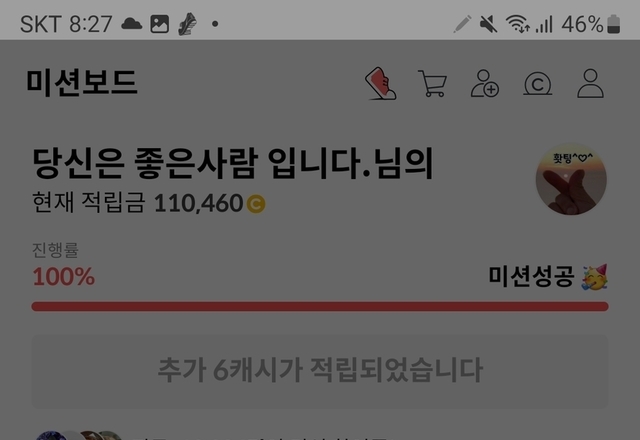Tap the gold coin next to 110,460
This screenshot has width=640, height=440.
point(256,204)
